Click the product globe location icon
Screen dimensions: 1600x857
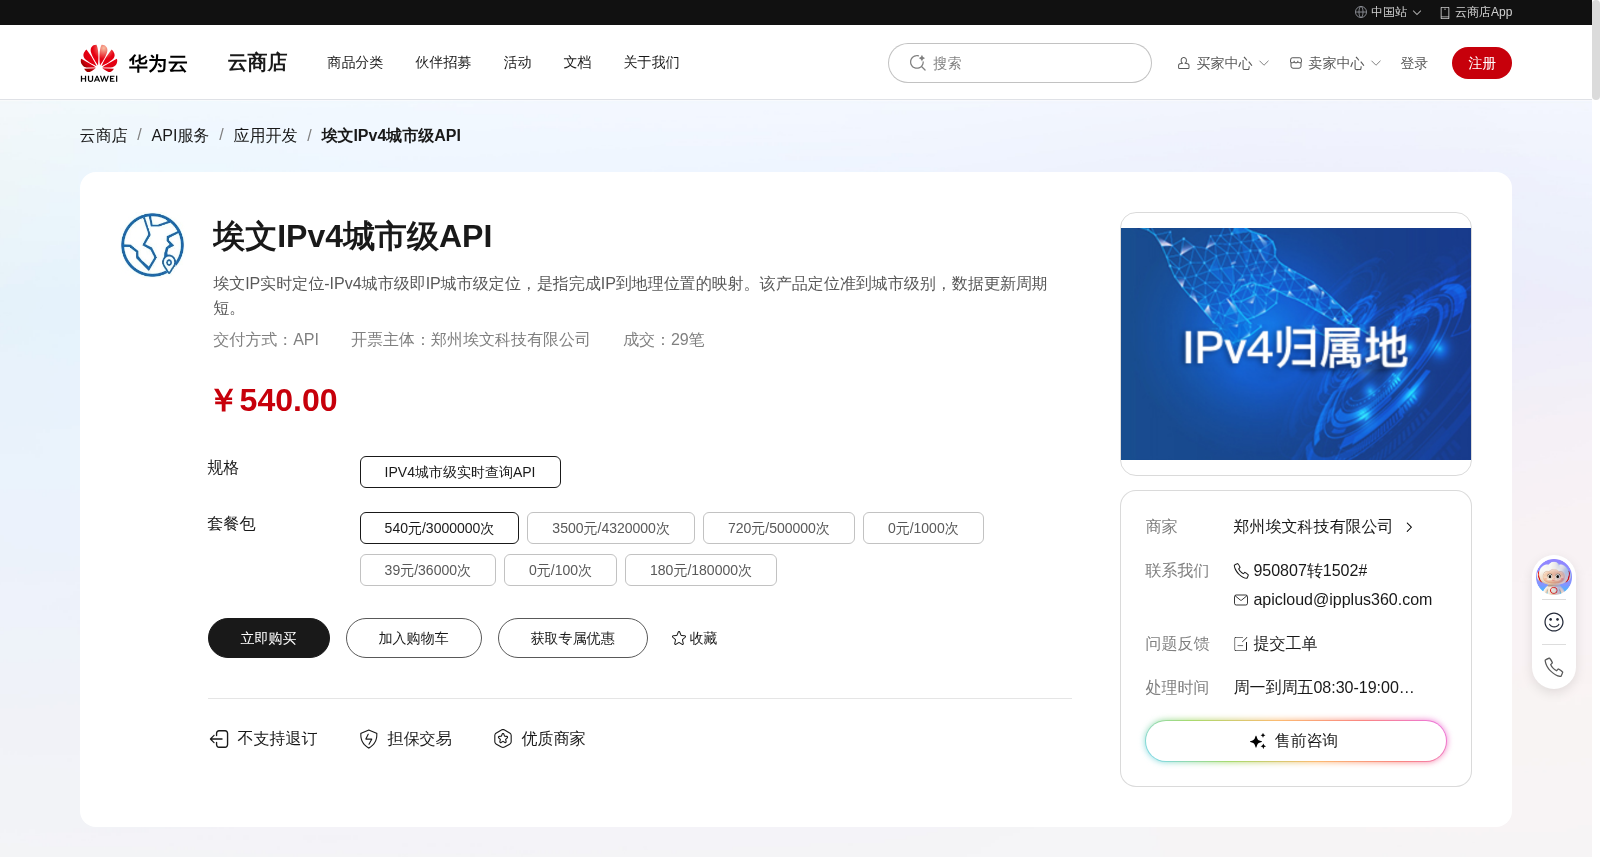[152, 245]
